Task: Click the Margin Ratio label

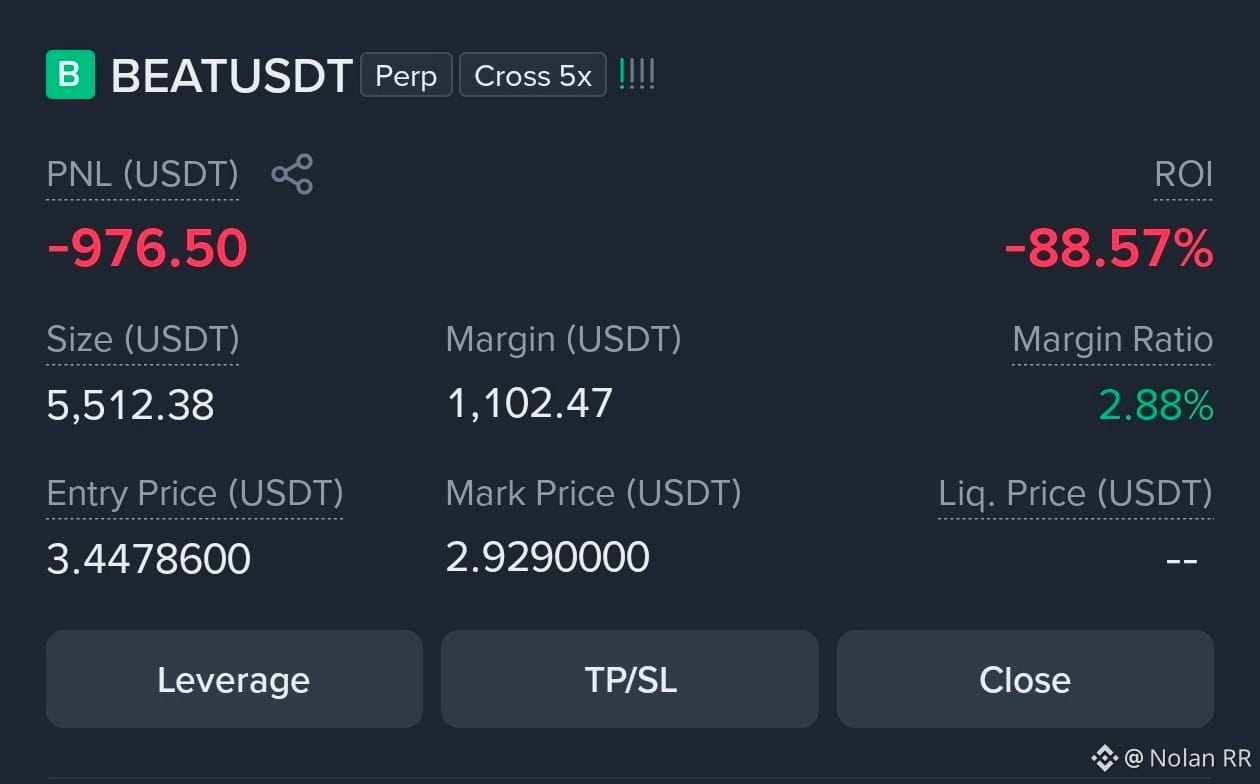Action: click(1112, 340)
